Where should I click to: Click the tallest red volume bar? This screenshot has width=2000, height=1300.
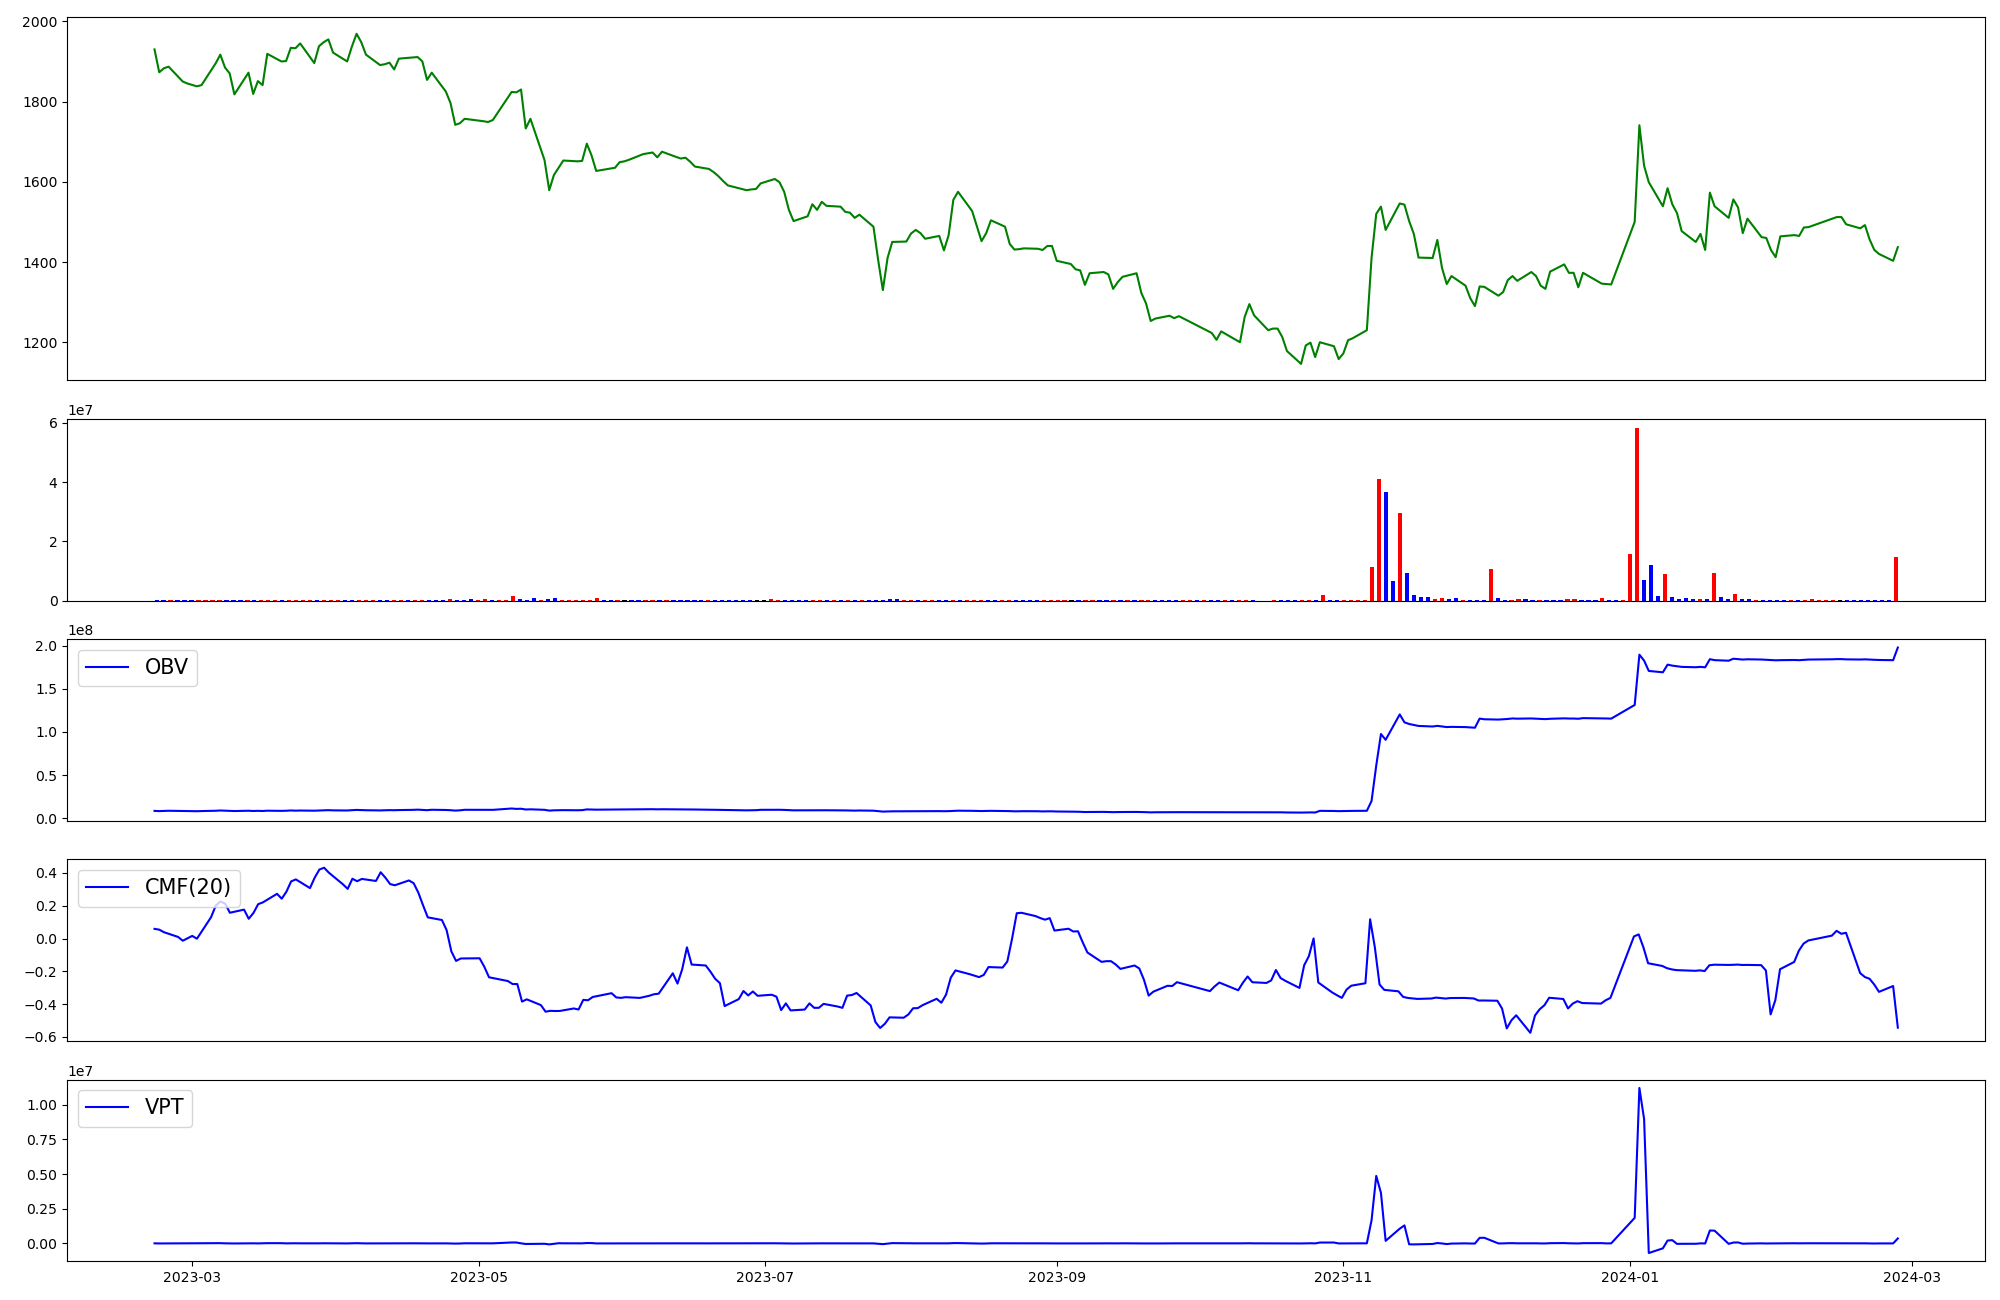(x=1637, y=515)
